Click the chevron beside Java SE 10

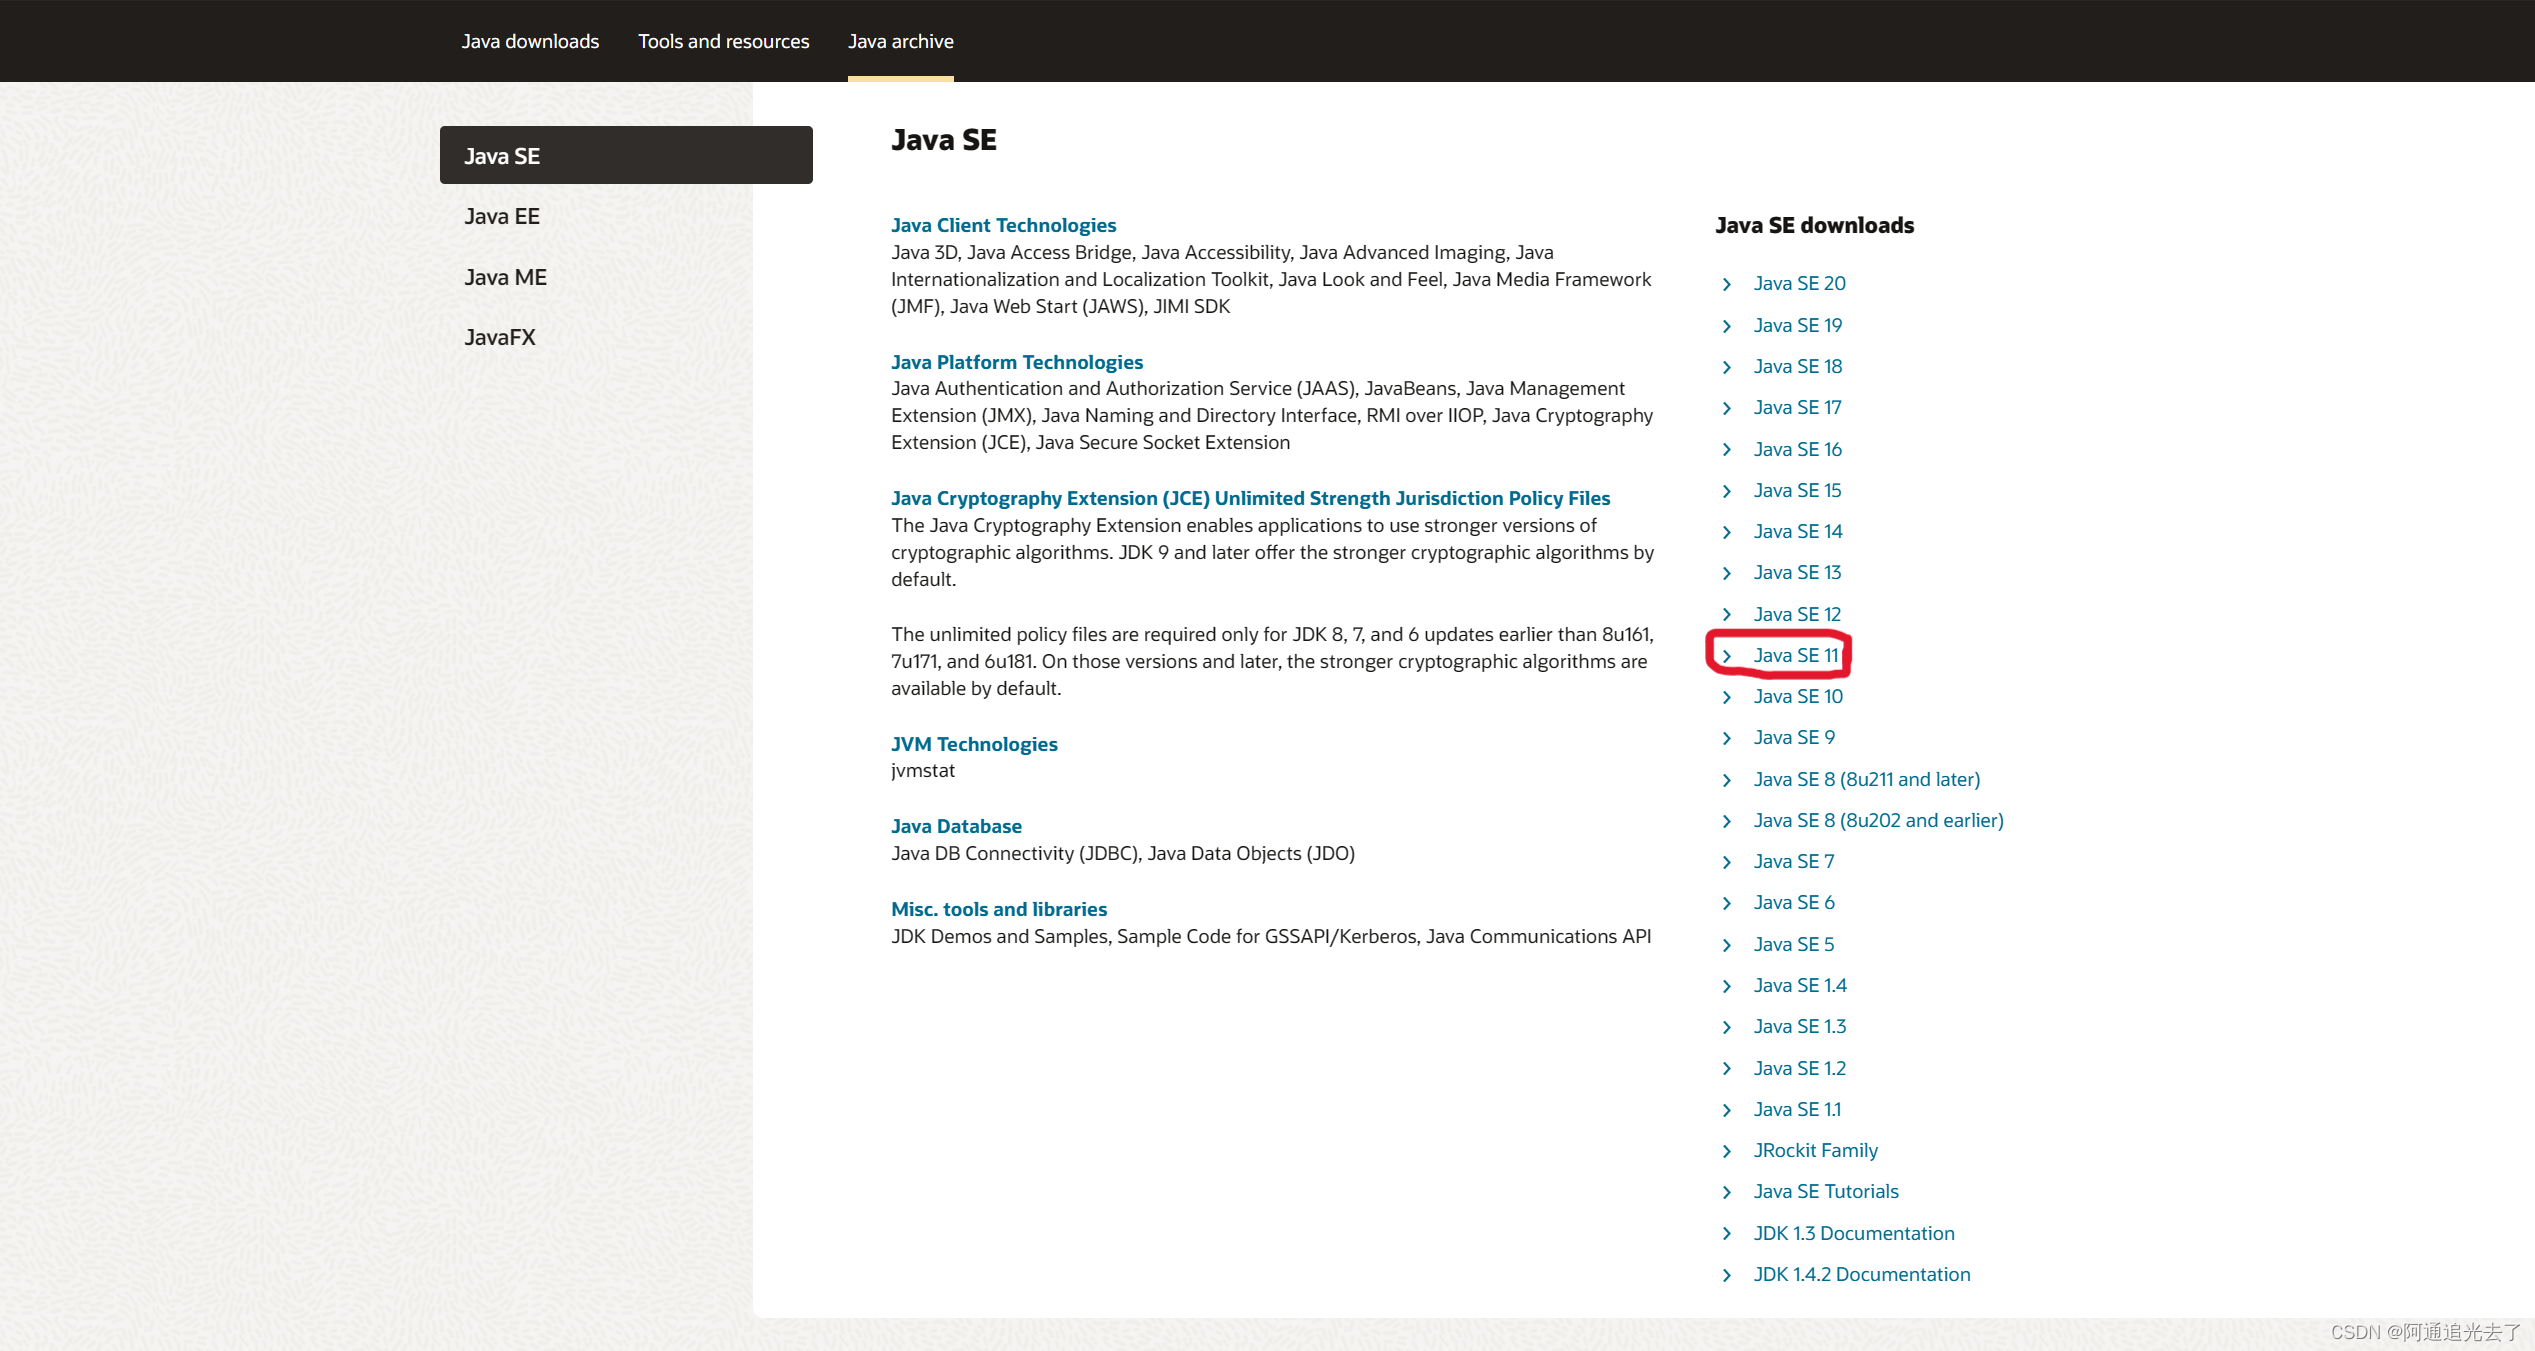tap(1727, 697)
